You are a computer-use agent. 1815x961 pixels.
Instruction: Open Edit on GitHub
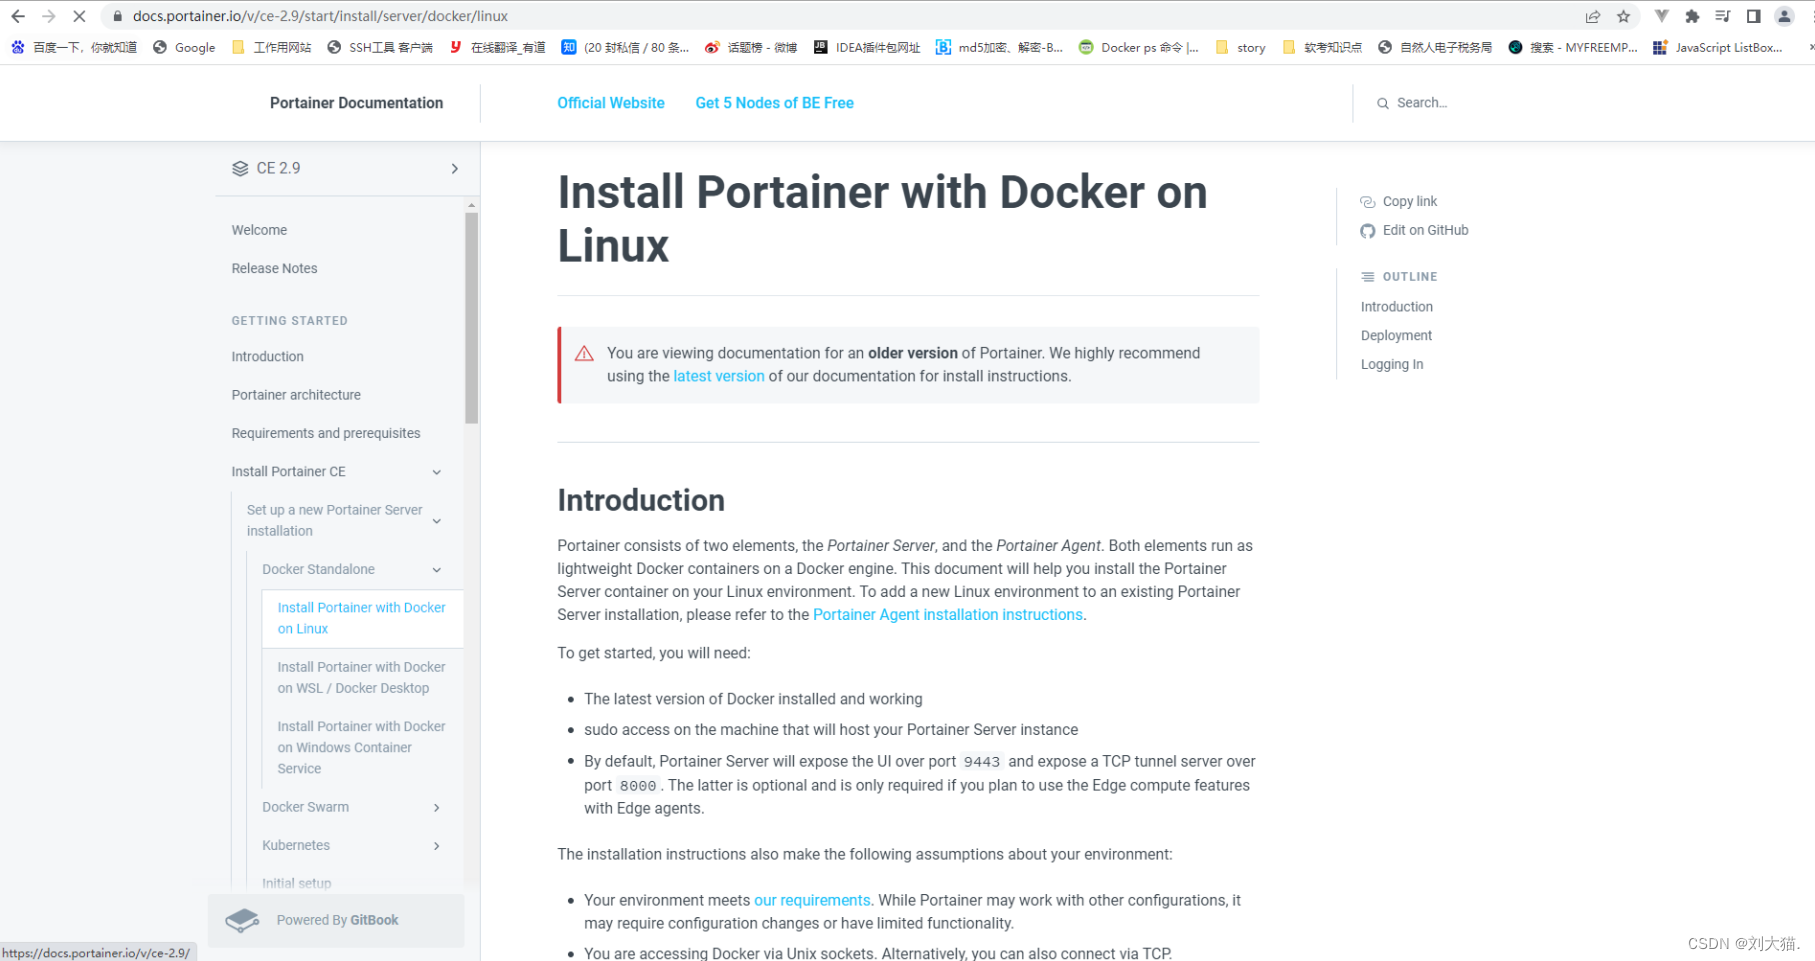[1414, 230]
